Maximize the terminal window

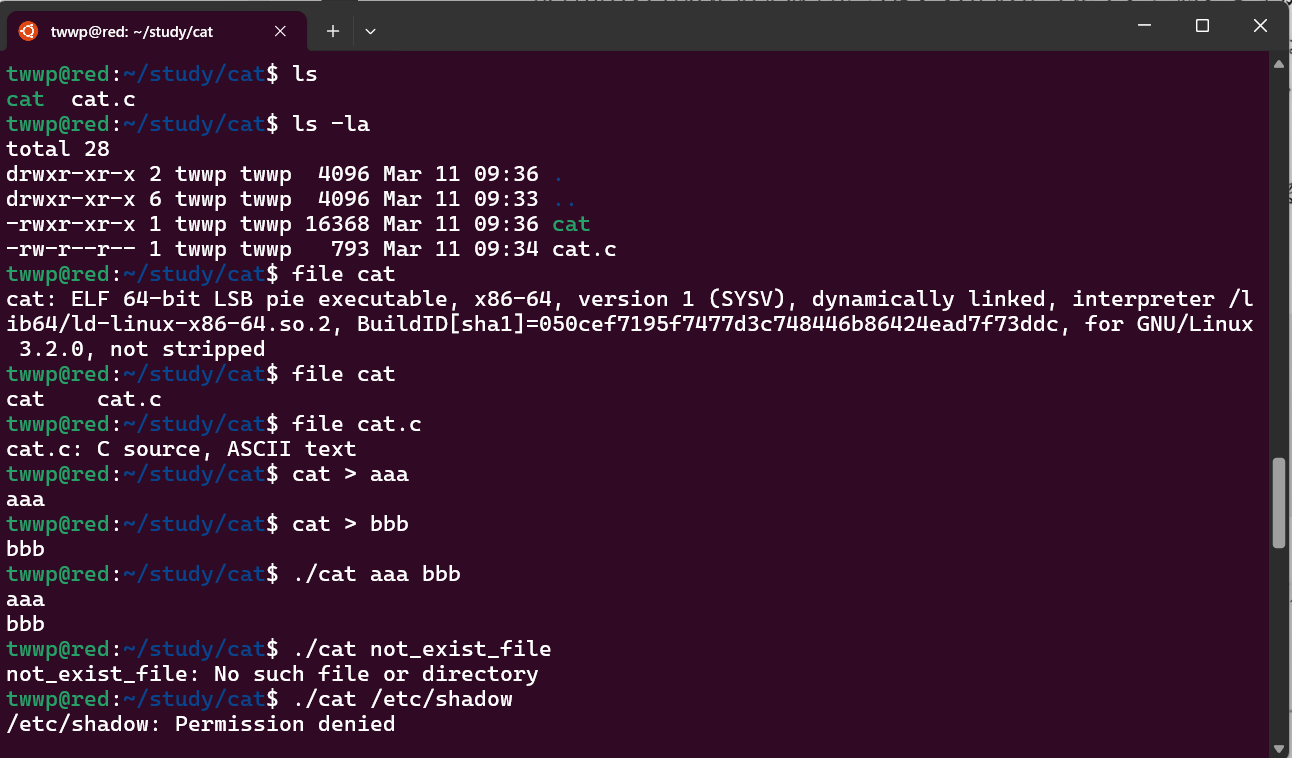(x=1203, y=26)
